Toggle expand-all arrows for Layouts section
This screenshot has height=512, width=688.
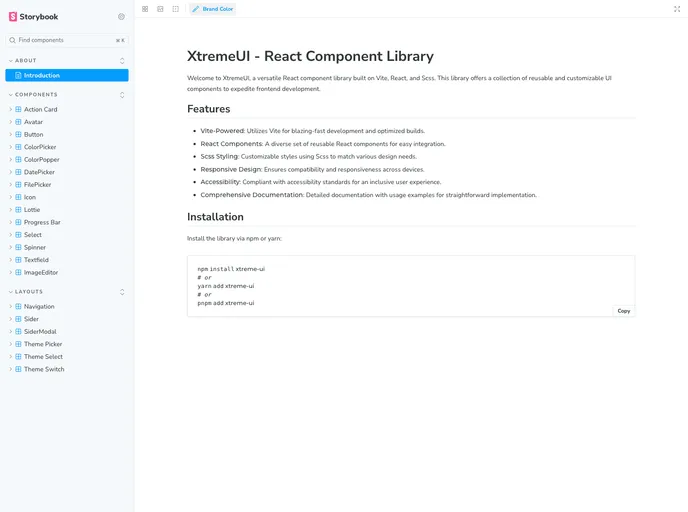click(122, 292)
